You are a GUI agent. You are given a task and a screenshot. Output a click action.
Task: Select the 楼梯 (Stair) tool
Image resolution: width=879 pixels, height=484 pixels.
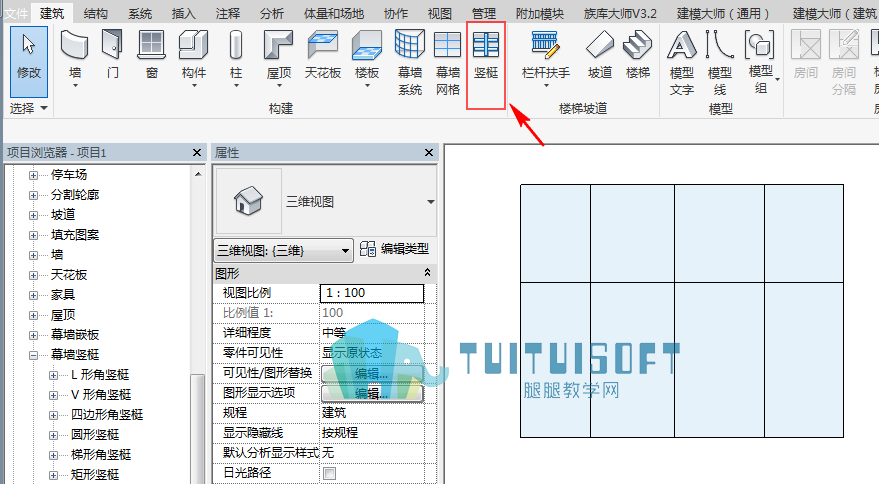(x=638, y=56)
